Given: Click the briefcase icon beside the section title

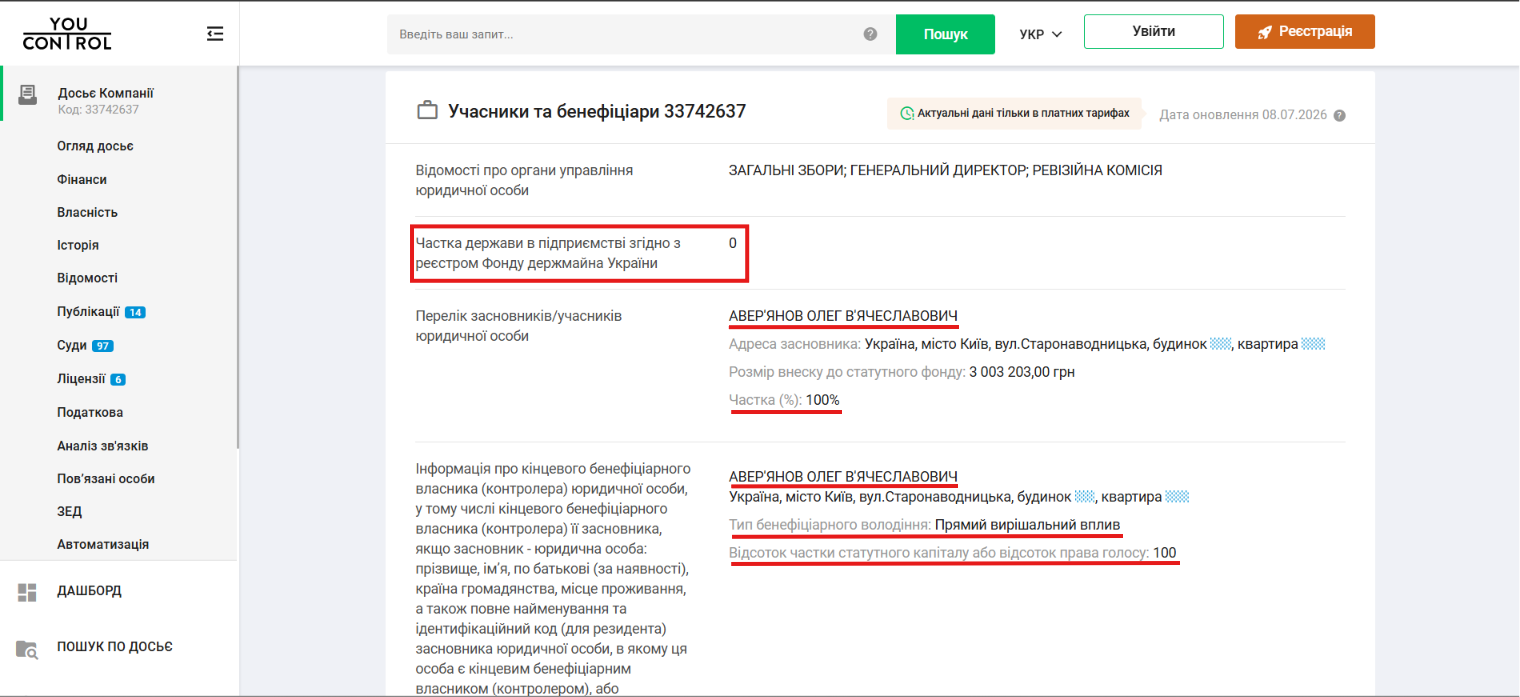Looking at the screenshot, I should pyautogui.click(x=427, y=111).
